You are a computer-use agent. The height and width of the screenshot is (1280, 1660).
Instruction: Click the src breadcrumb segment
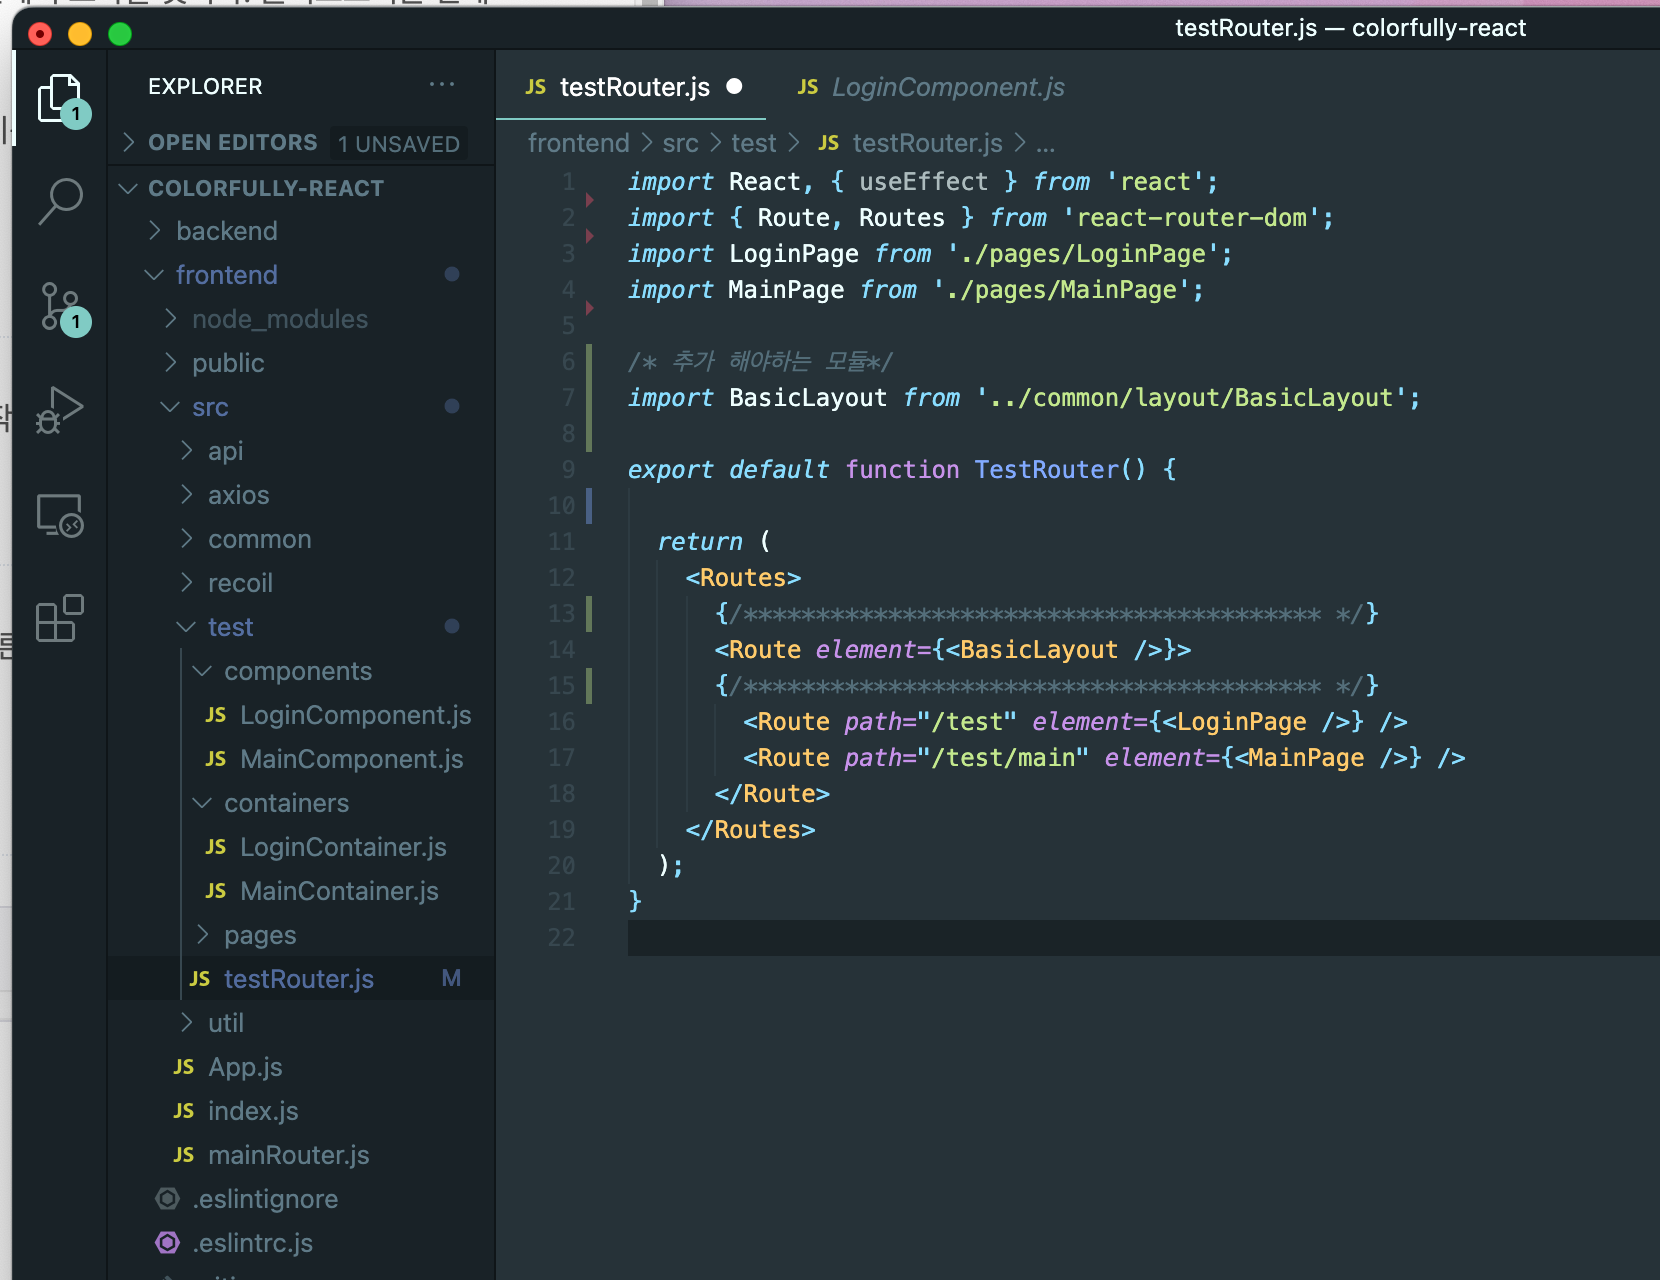(680, 143)
